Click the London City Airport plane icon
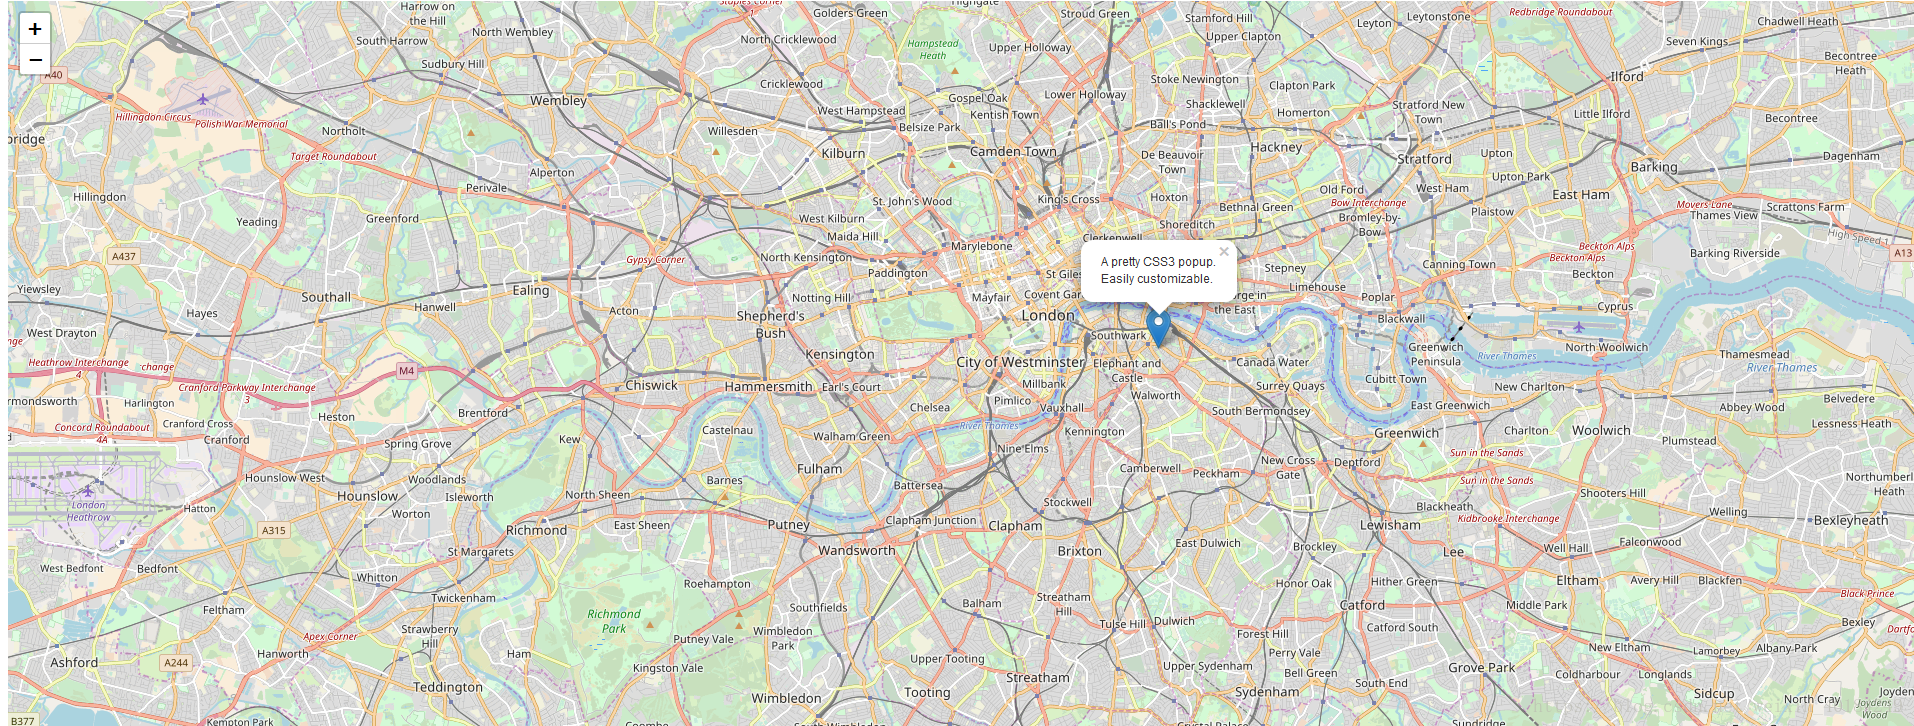The image size is (1914, 726). 1579,327
